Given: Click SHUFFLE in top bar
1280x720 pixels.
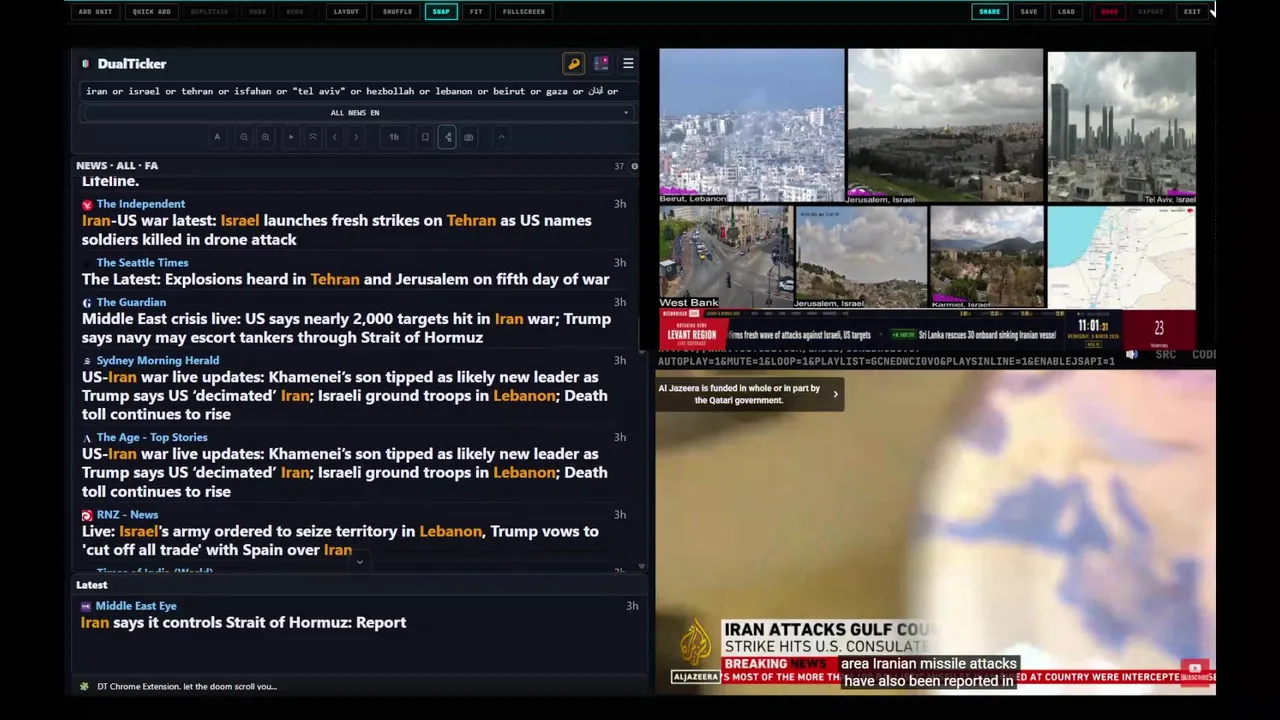Looking at the screenshot, I should pos(397,11).
